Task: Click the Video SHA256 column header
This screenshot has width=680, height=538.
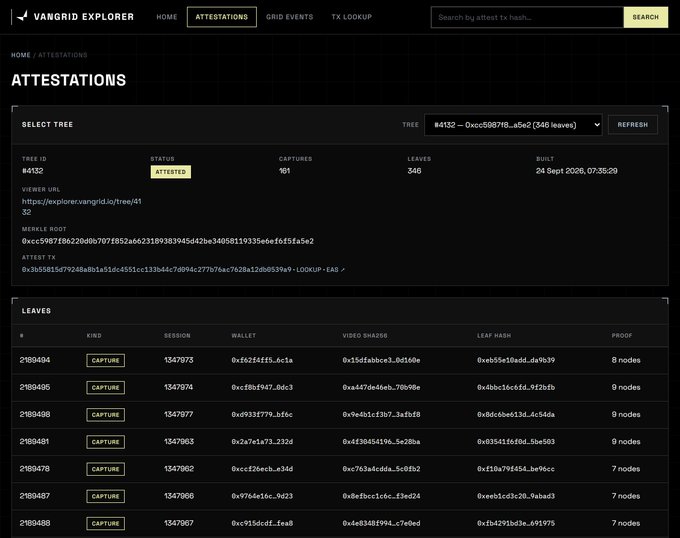Action: click(x=365, y=336)
